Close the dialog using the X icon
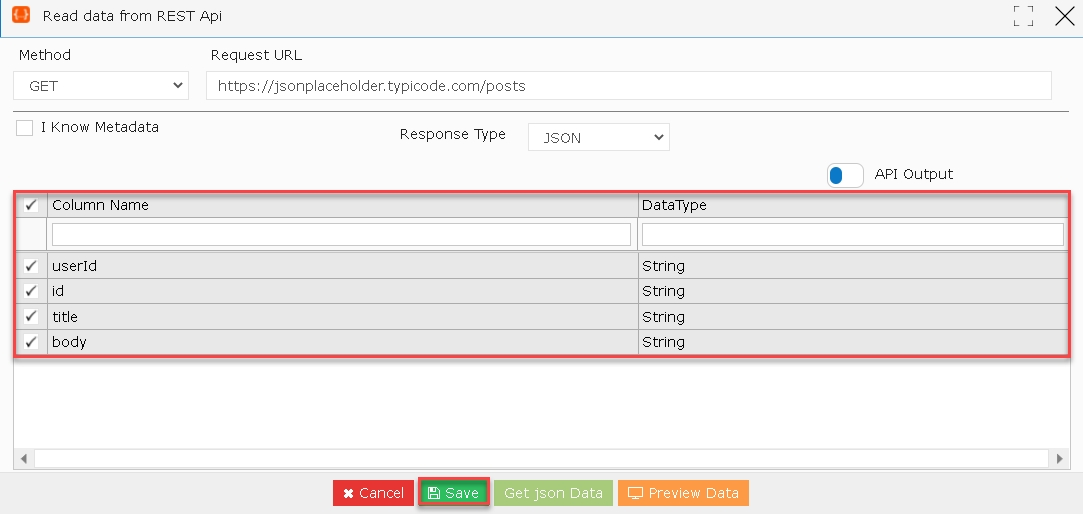This screenshot has height=514, width=1083. click(1065, 16)
